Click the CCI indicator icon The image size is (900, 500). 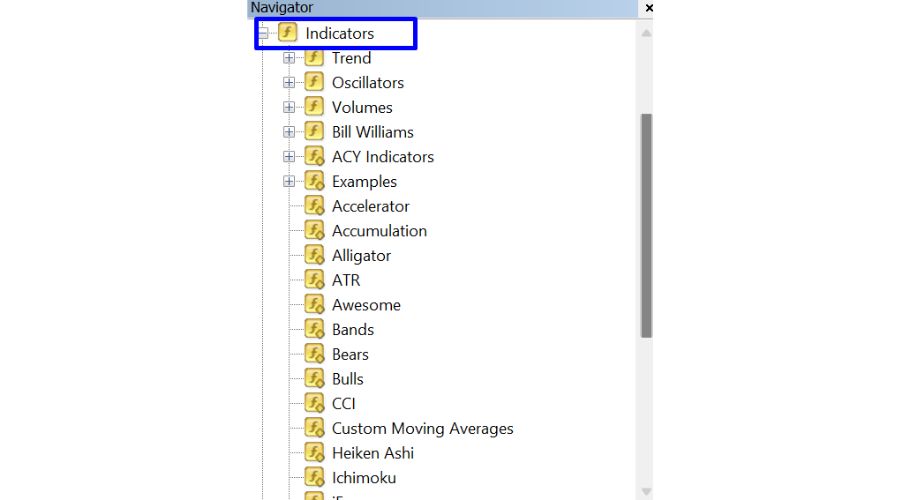(x=314, y=403)
